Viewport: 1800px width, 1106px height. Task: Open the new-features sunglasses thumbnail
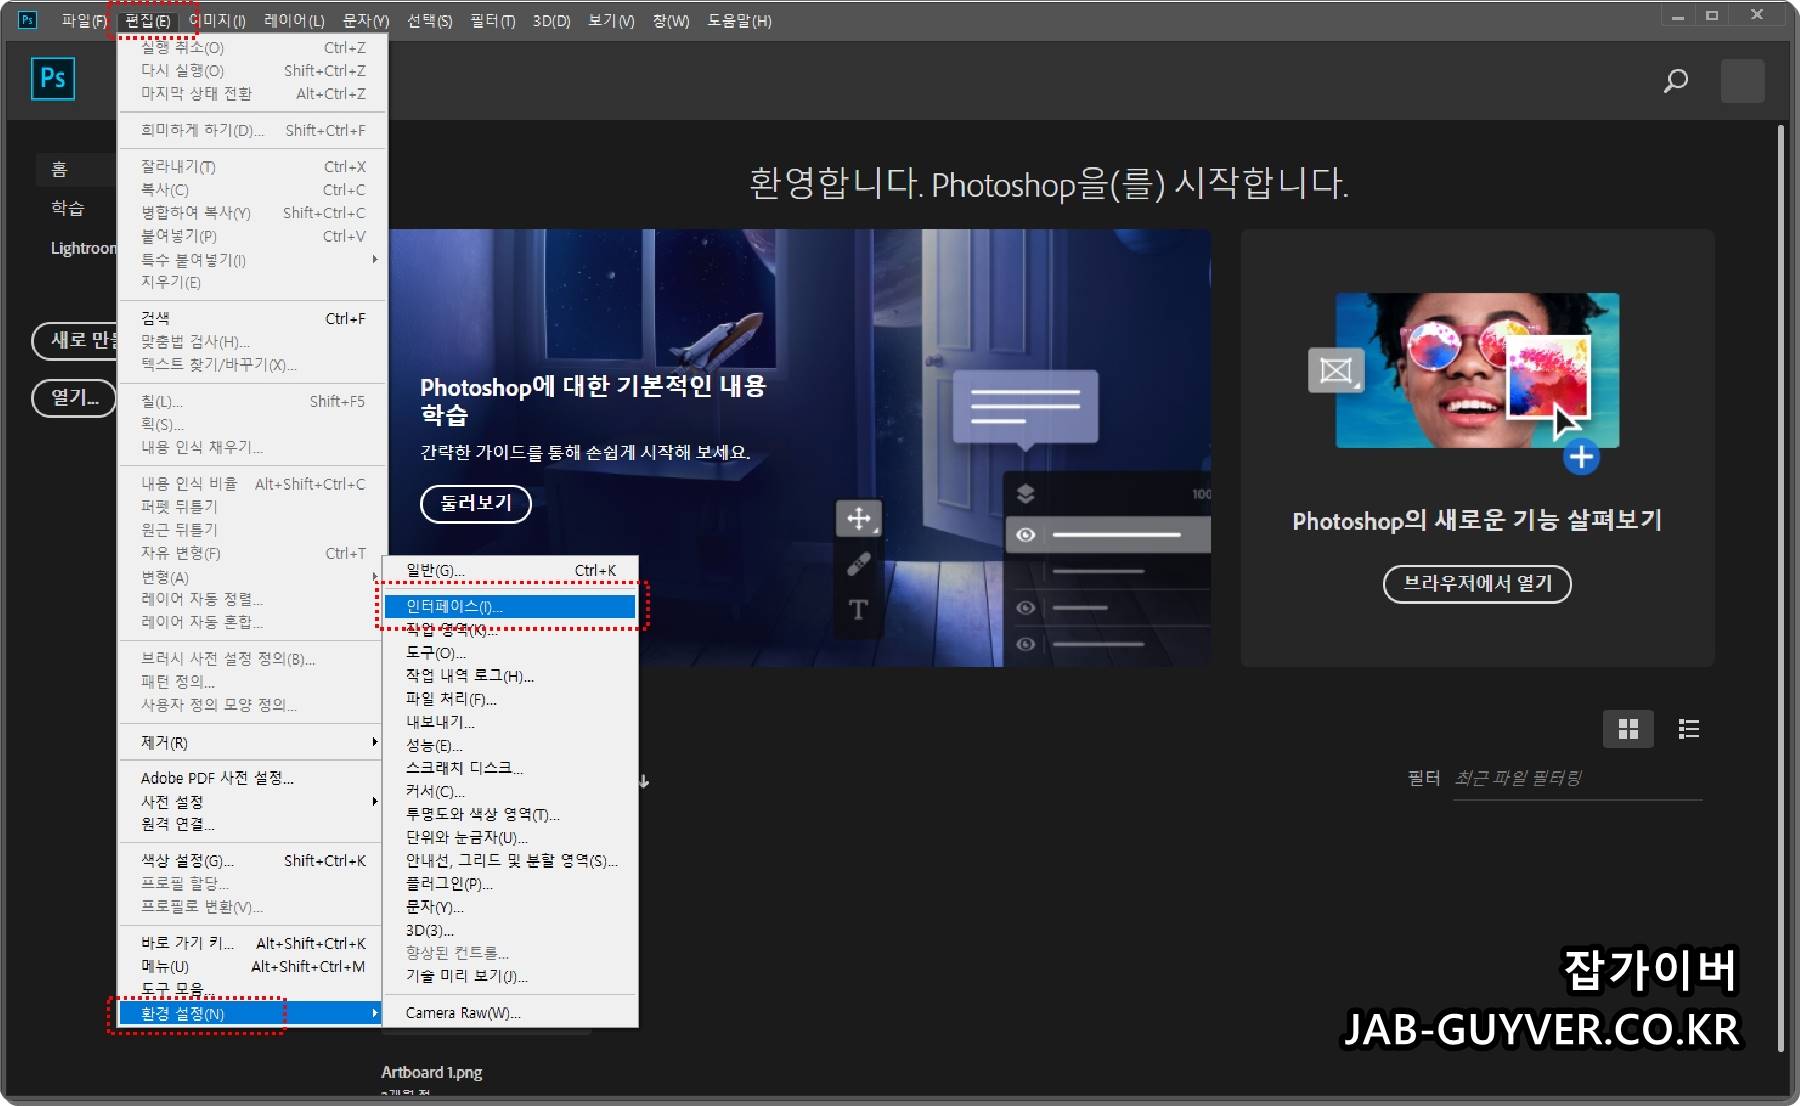[x=1477, y=370]
